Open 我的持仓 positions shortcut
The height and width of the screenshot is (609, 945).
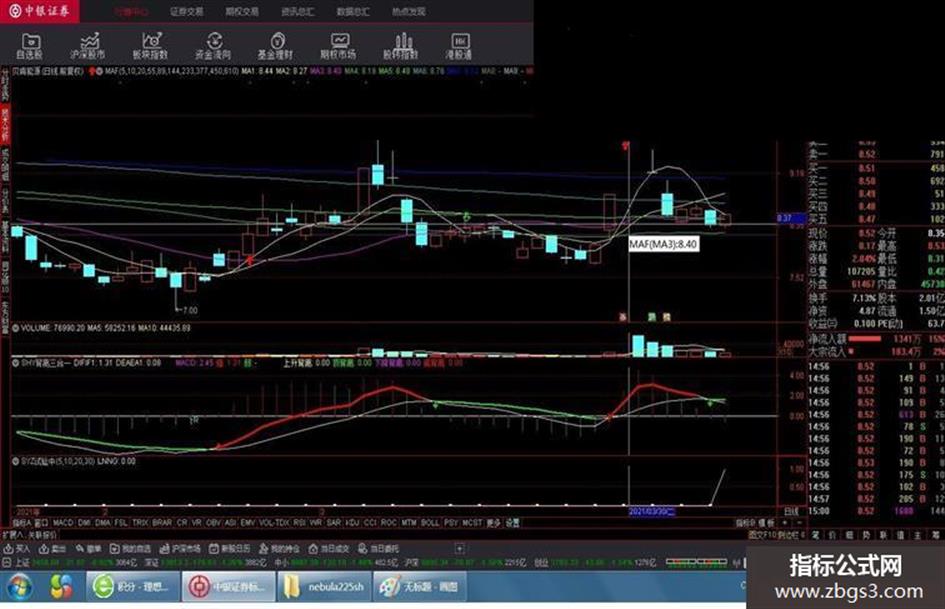coord(279,549)
